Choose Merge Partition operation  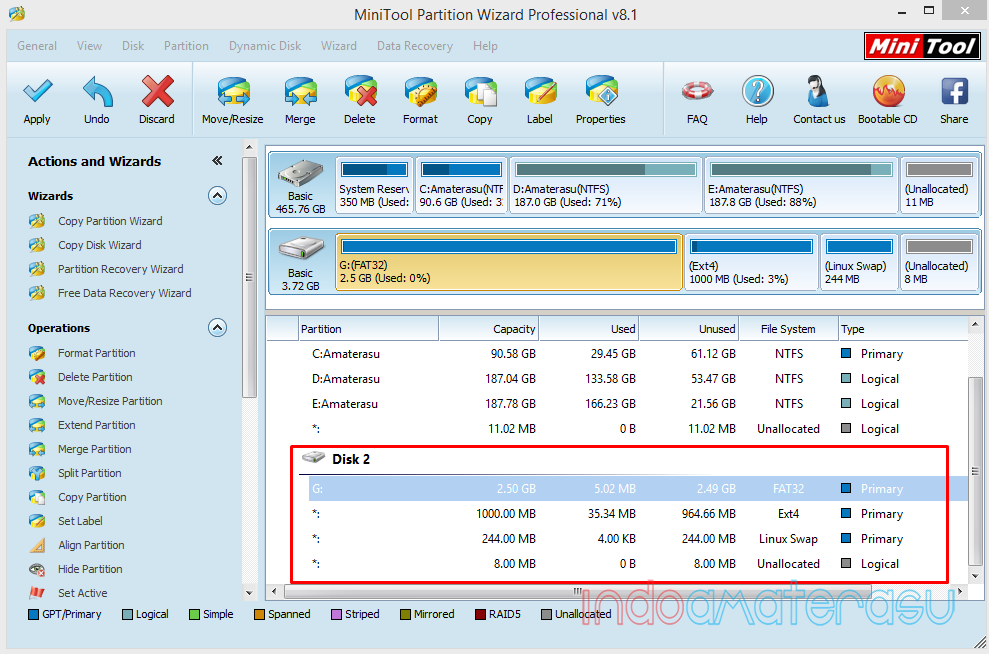[95, 449]
